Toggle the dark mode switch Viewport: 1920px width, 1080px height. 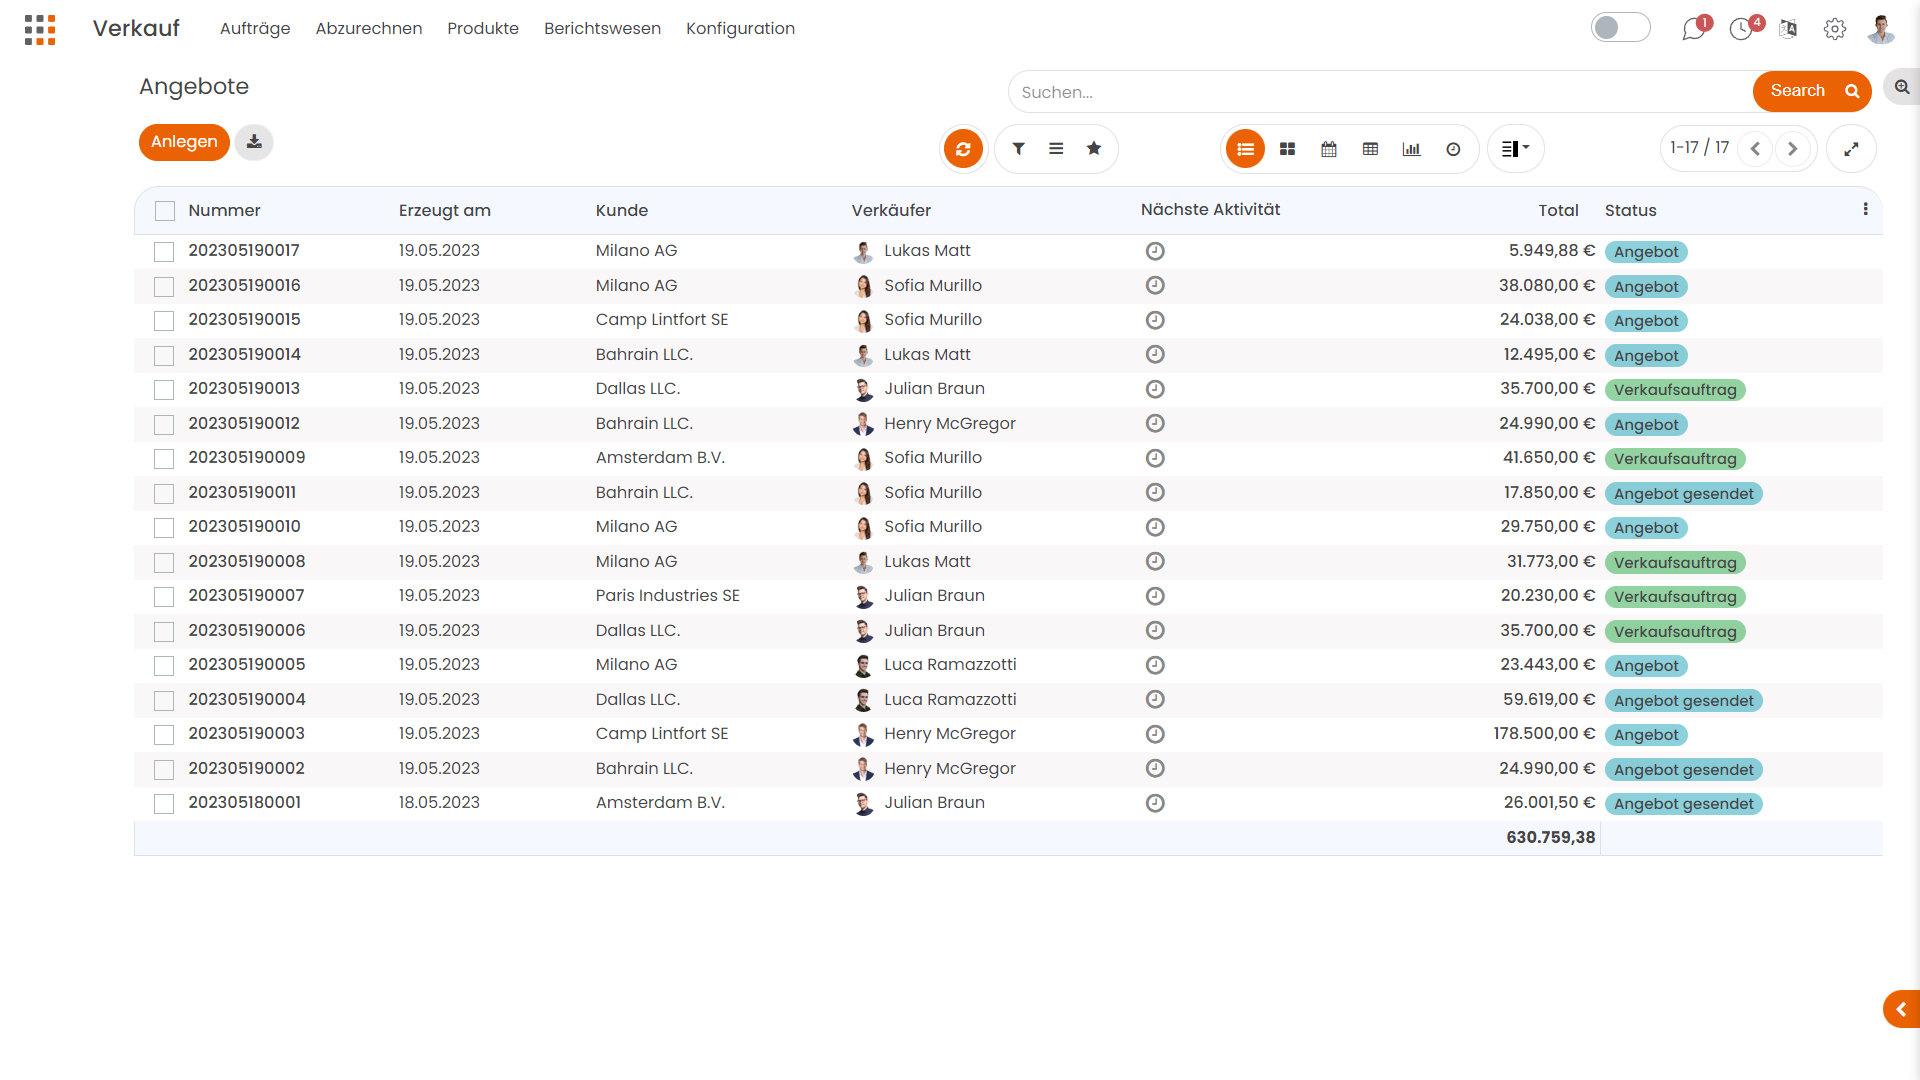[x=1620, y=28]
